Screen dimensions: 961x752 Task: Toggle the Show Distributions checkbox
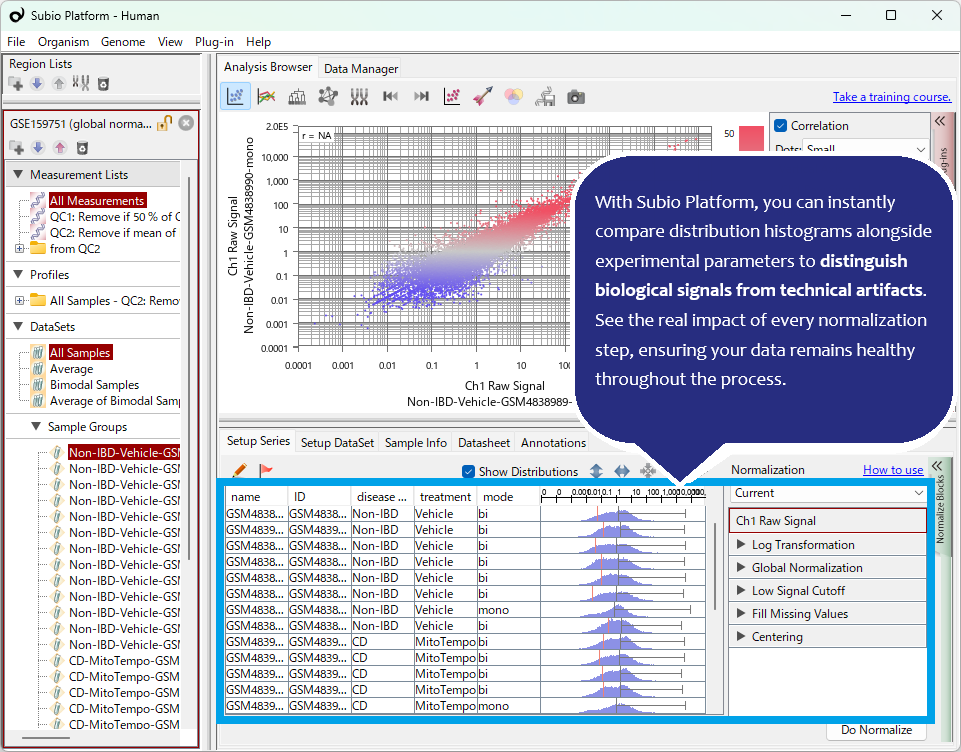(x=468, y=471)
